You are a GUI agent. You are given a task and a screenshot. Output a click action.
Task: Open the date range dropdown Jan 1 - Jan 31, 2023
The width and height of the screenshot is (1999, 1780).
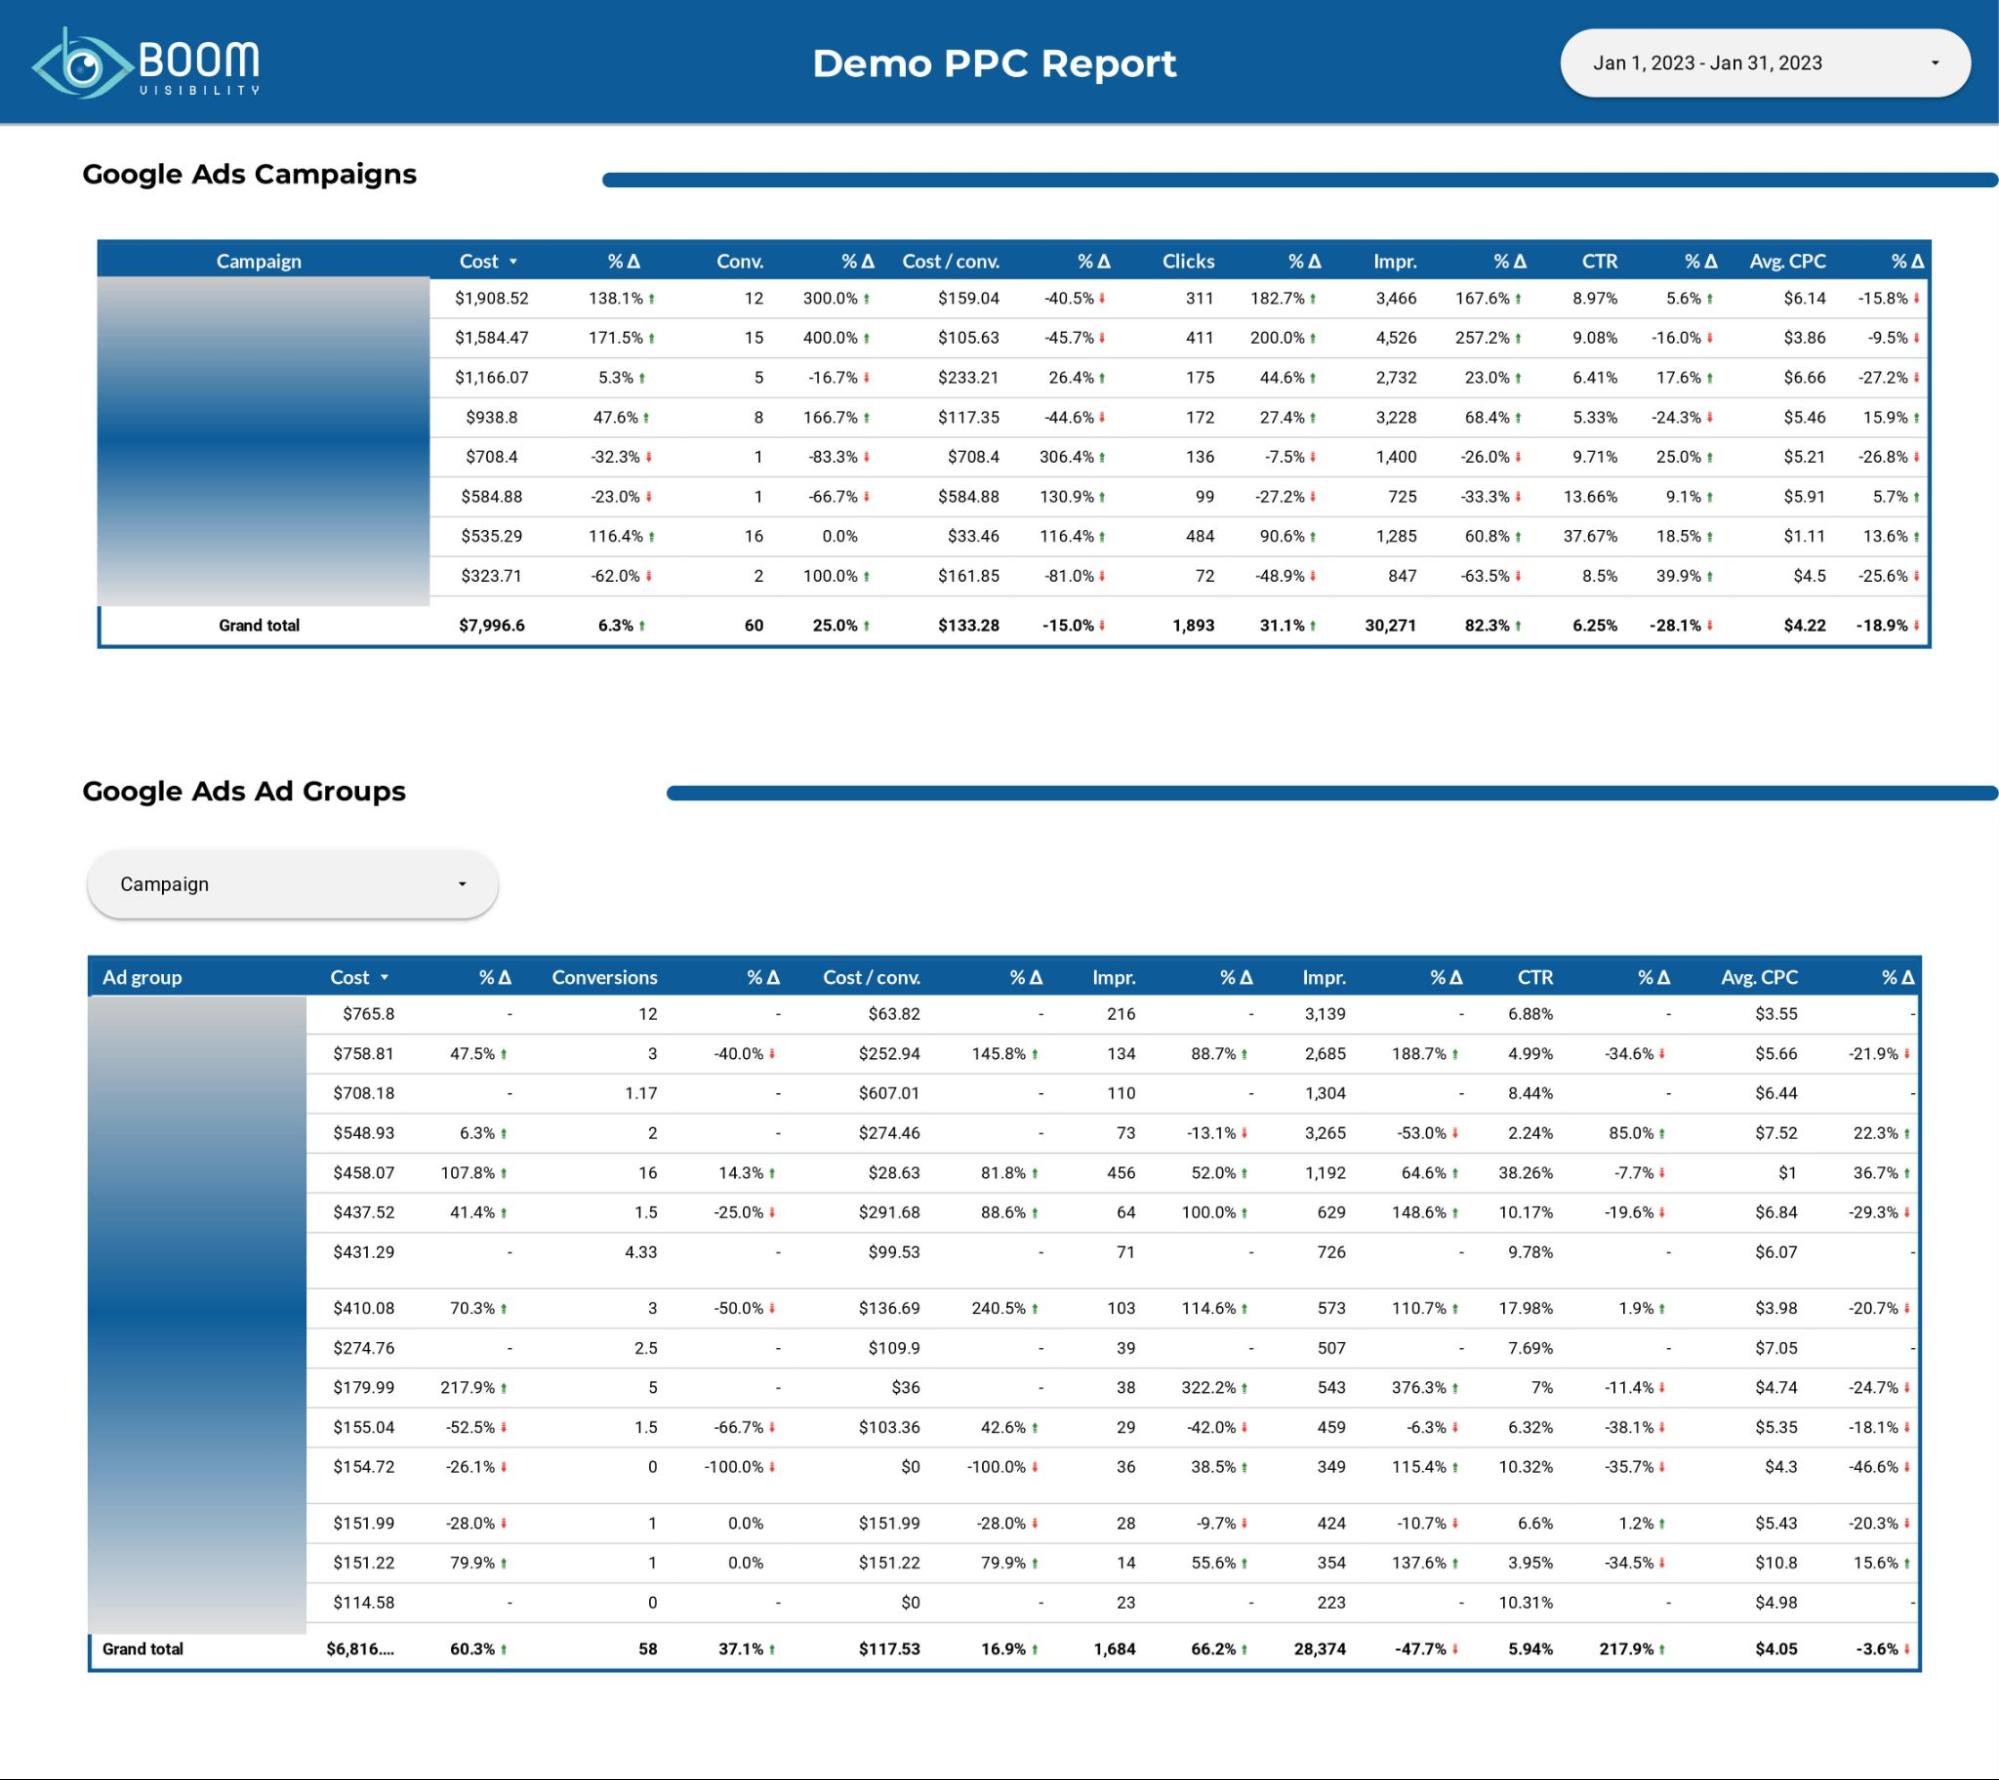[1765, 63]
